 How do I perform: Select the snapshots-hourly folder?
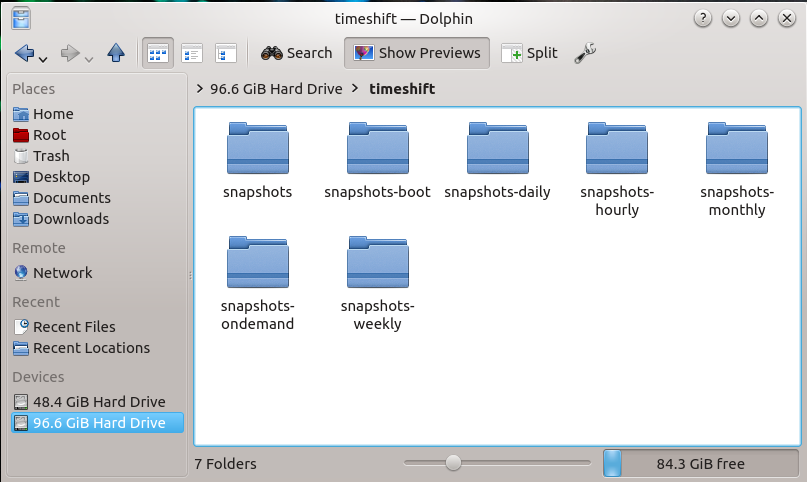point(617,170)
